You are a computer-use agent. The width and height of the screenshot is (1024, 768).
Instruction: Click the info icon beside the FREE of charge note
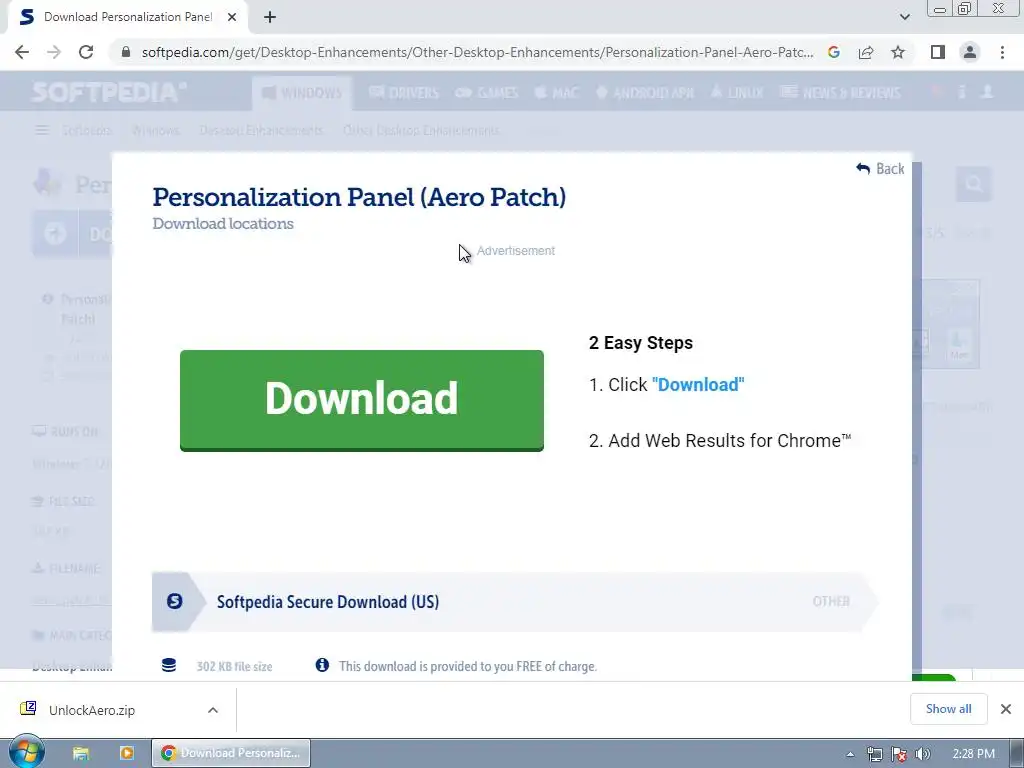pos(322,665)
